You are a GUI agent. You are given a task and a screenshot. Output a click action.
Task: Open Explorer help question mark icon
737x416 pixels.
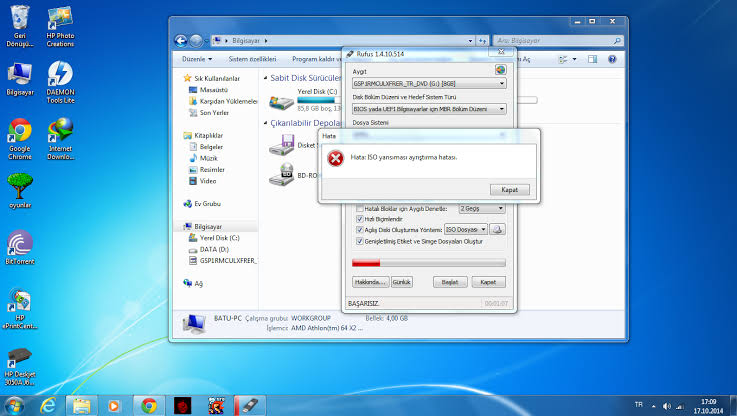(x=612, y=59)
